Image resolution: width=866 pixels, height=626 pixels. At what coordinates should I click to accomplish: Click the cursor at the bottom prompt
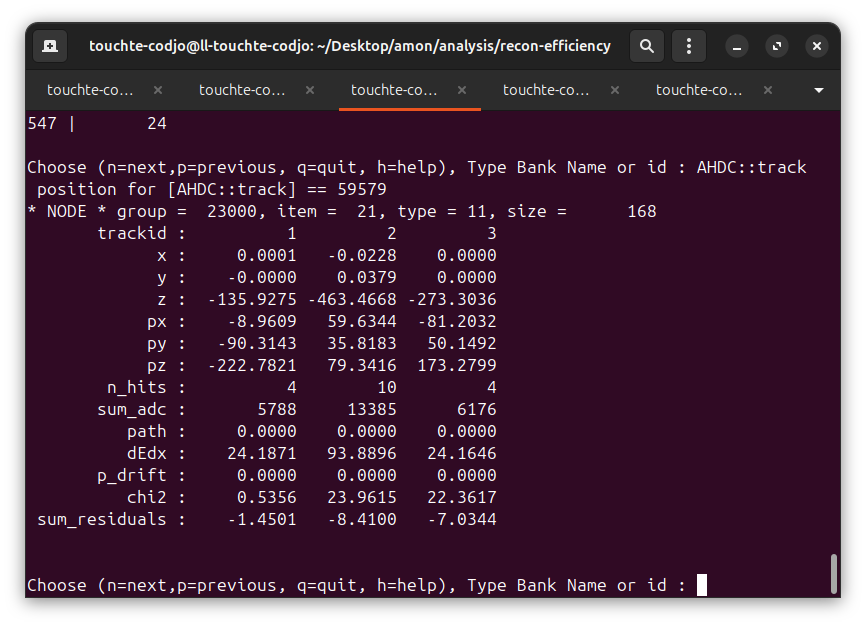point(701,585)
